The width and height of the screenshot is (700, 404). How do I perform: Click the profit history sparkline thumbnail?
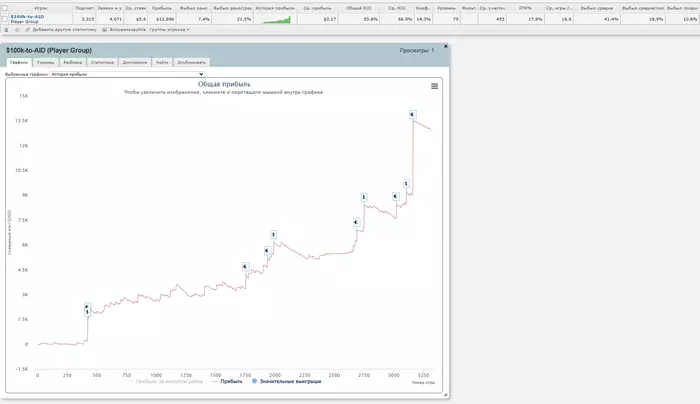pos(277,20)
